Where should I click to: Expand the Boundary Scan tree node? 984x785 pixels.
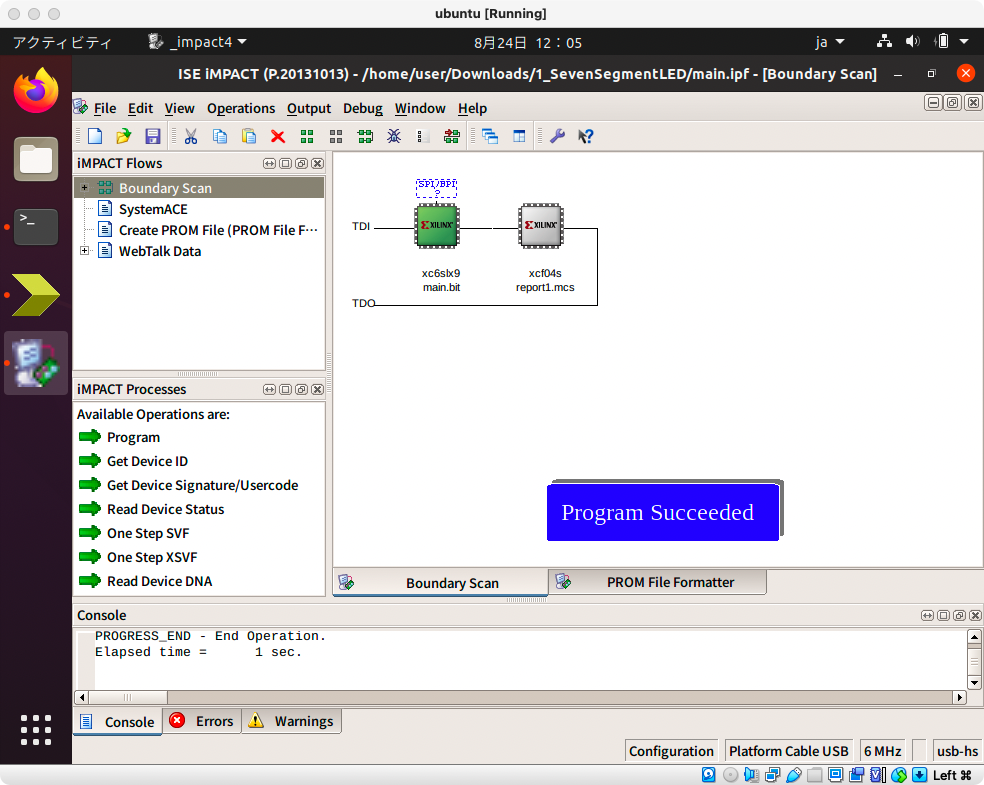point(84,188)
